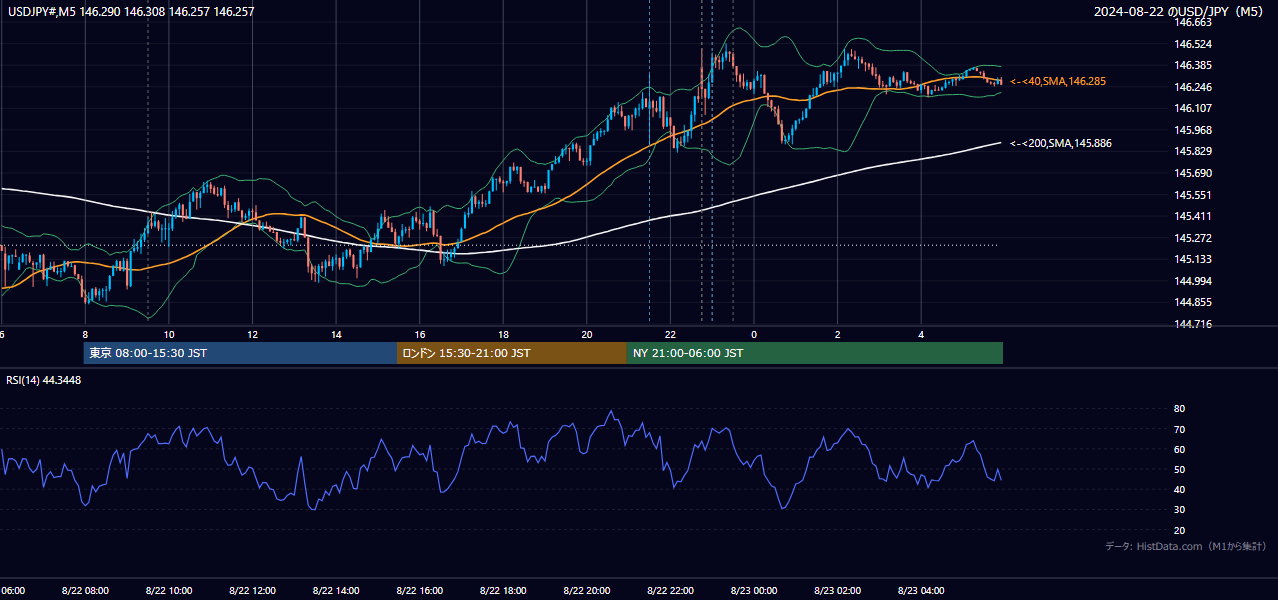Click the 146.107 price axis label

tap(1193, 108)
